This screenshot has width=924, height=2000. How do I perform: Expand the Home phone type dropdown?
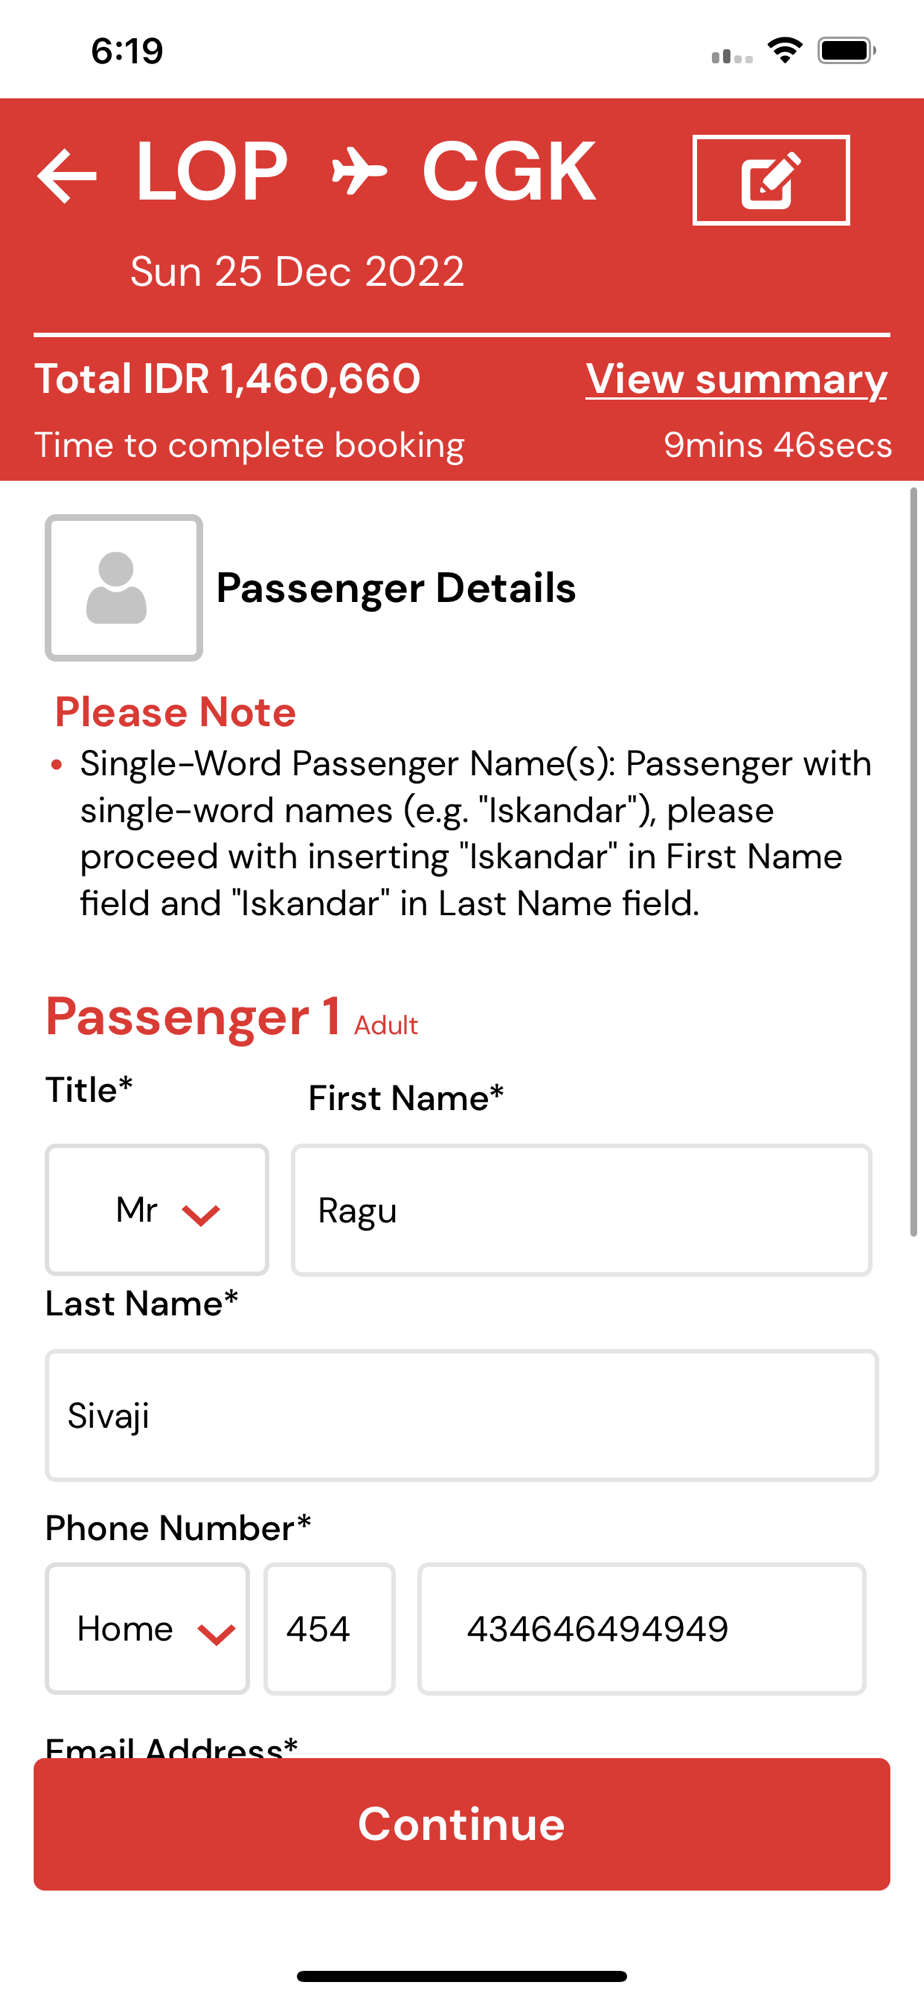tap(147, 1629)
